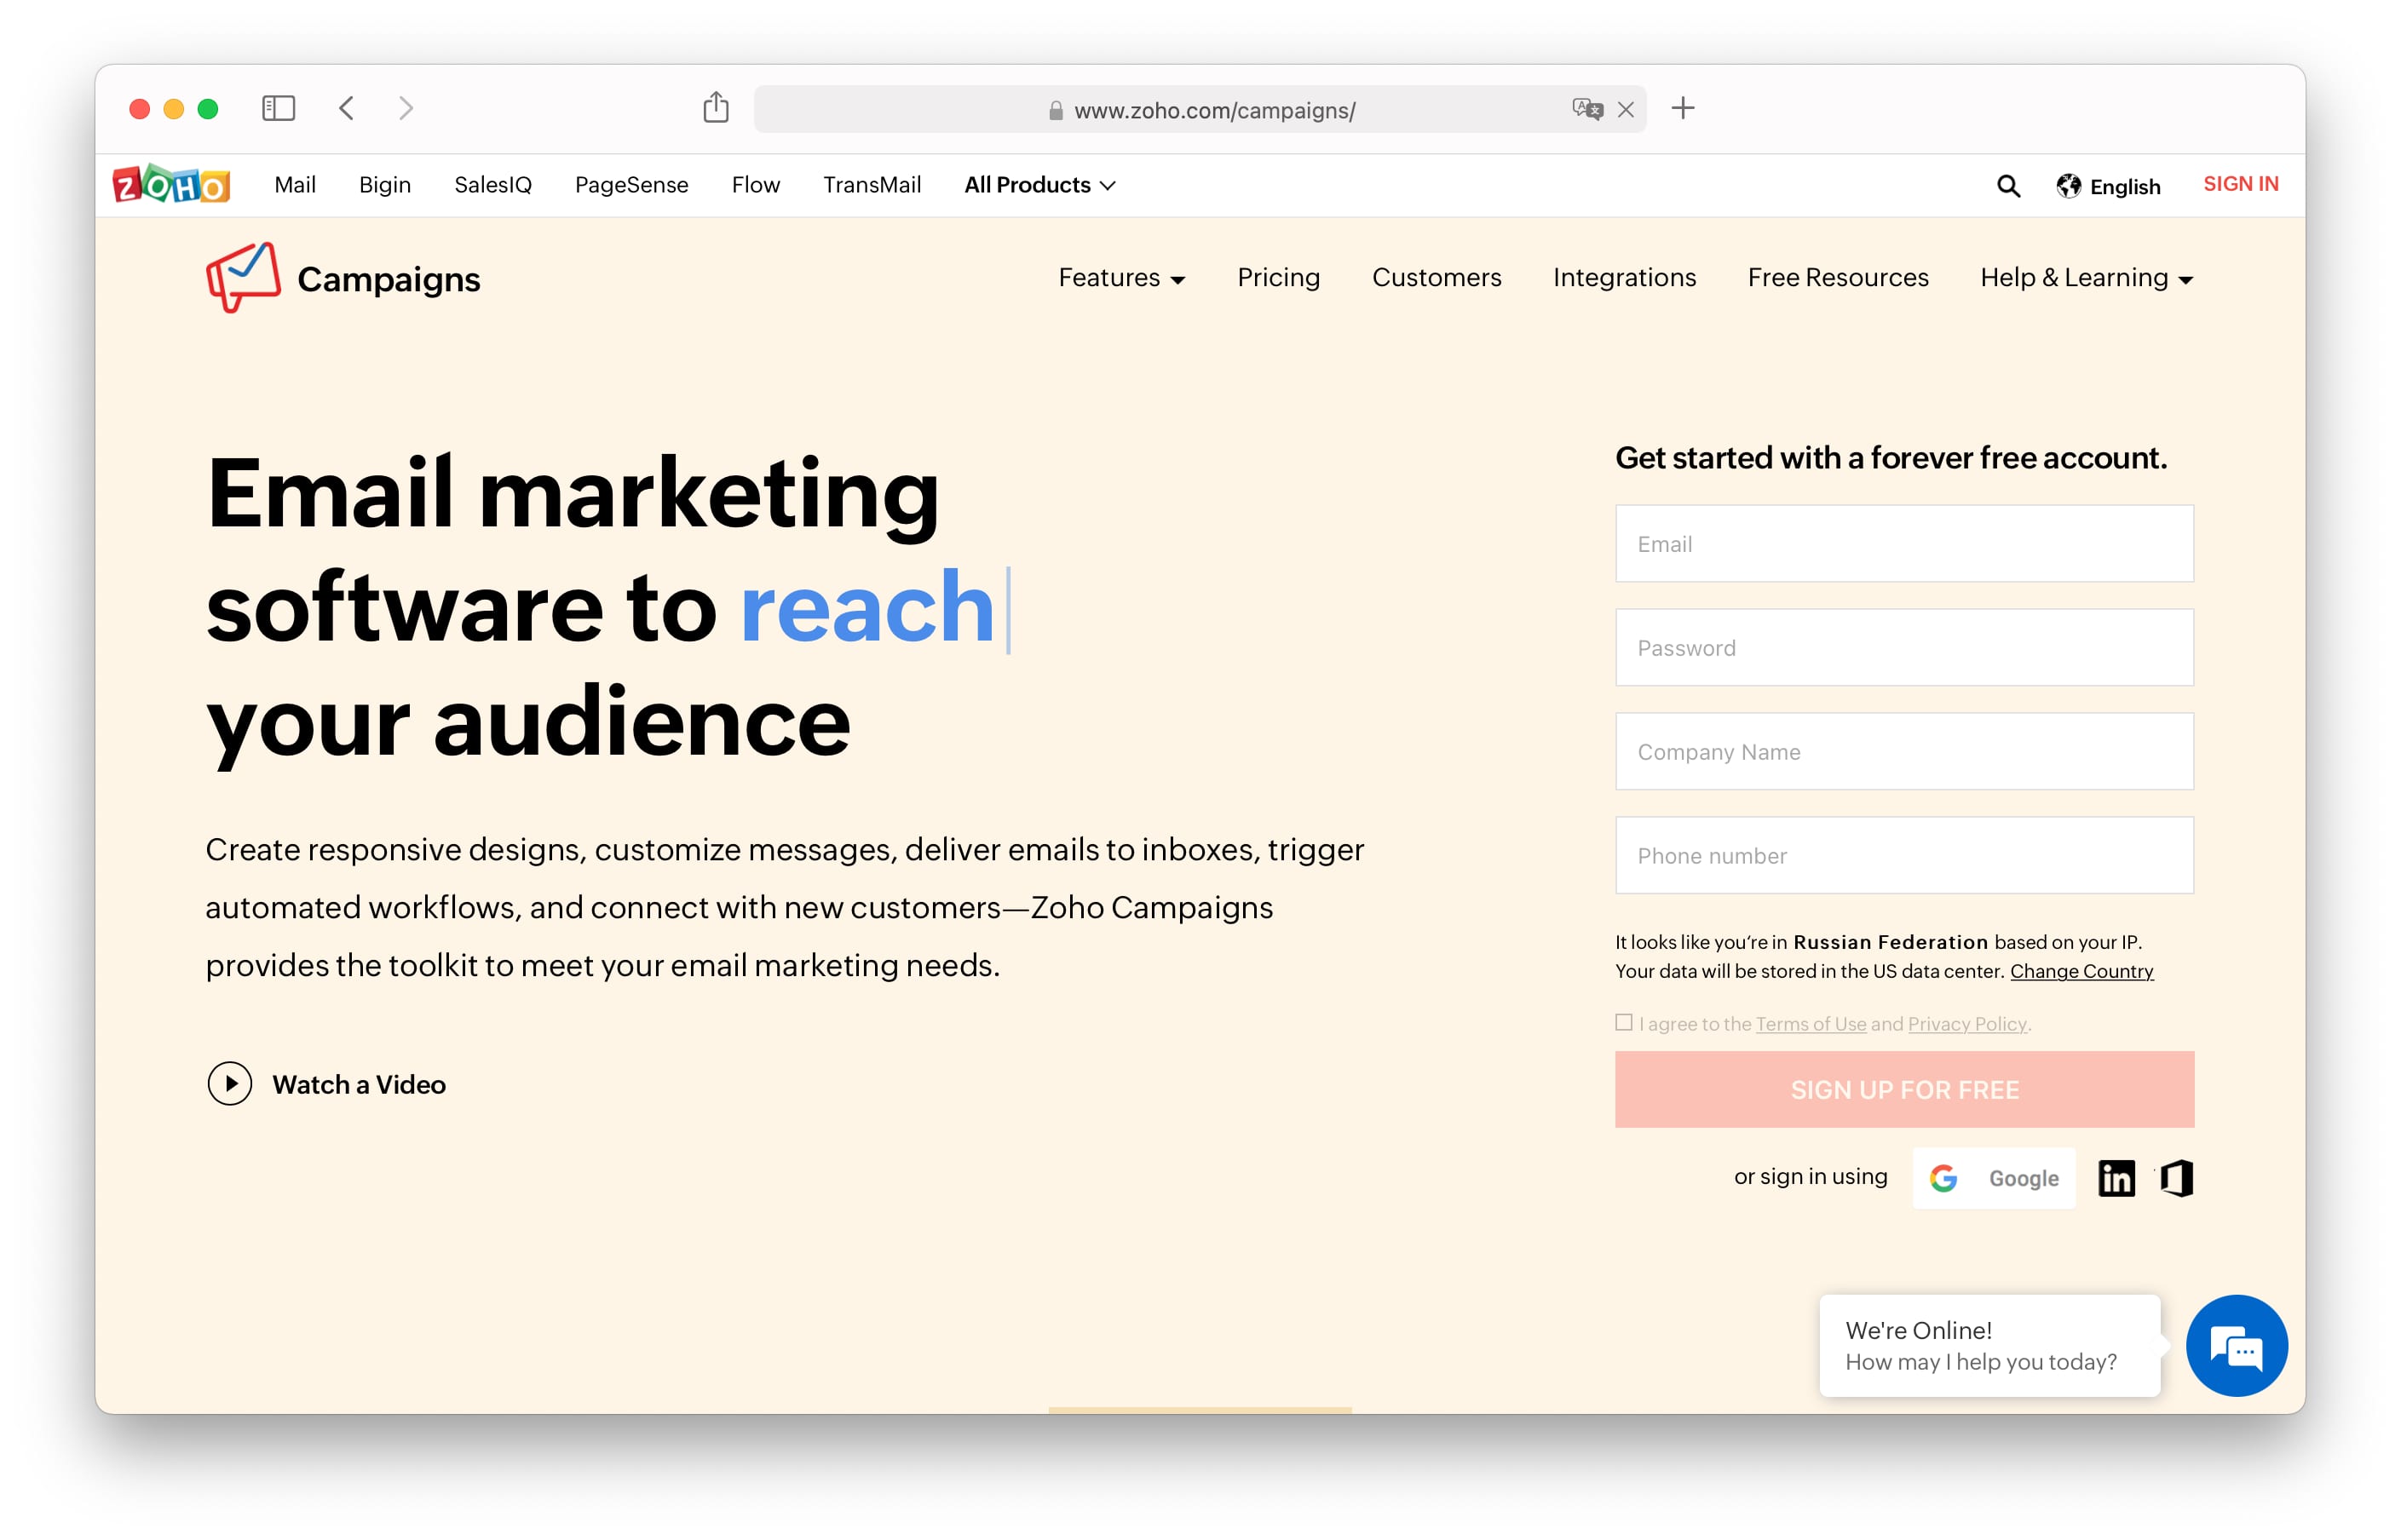The height and width of the screenshot is (1540, 2401).
Task: Sign in using LinkedIn icon
Action: coord(2116,1178)
